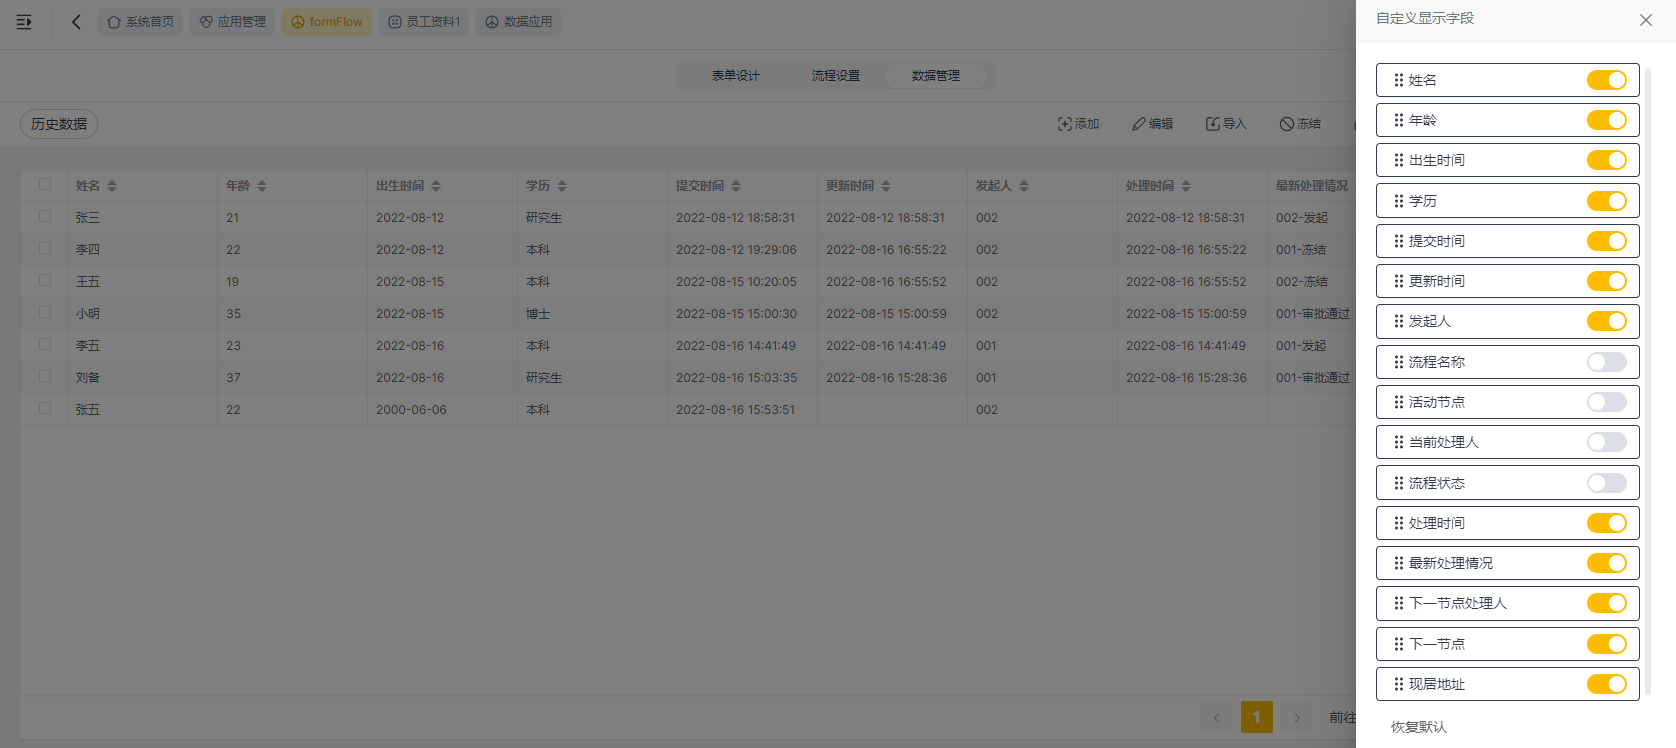The height and width of the screenshot is (748, 1676).
Task: Check the row checkbox for 张三
Action: point(45,216)
